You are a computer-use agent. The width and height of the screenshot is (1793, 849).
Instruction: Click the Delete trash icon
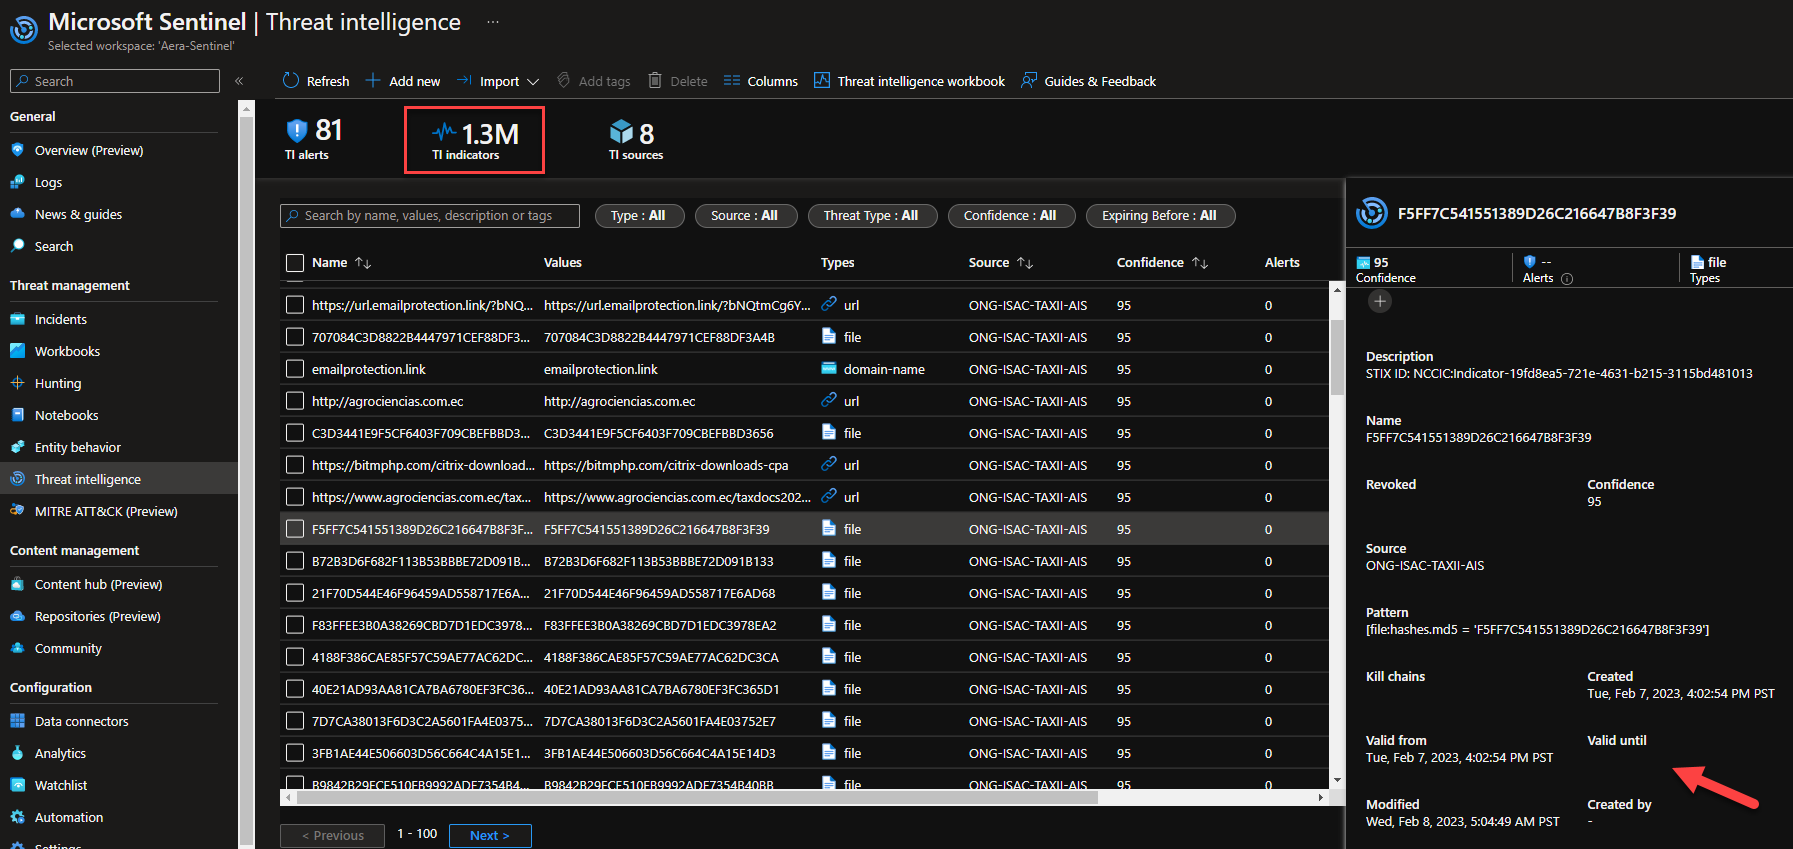coord(655,80)
